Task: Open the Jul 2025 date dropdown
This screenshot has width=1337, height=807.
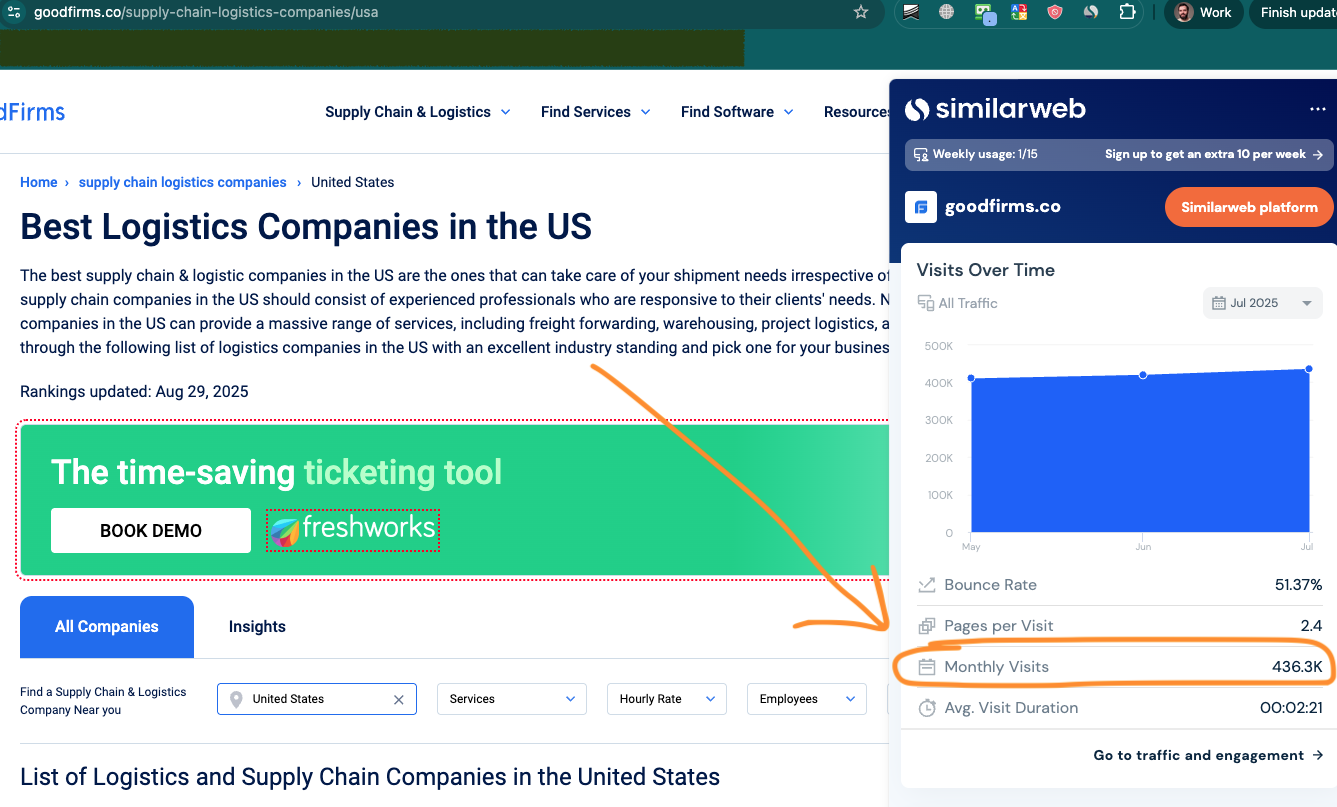Action: click(1262, 303)
